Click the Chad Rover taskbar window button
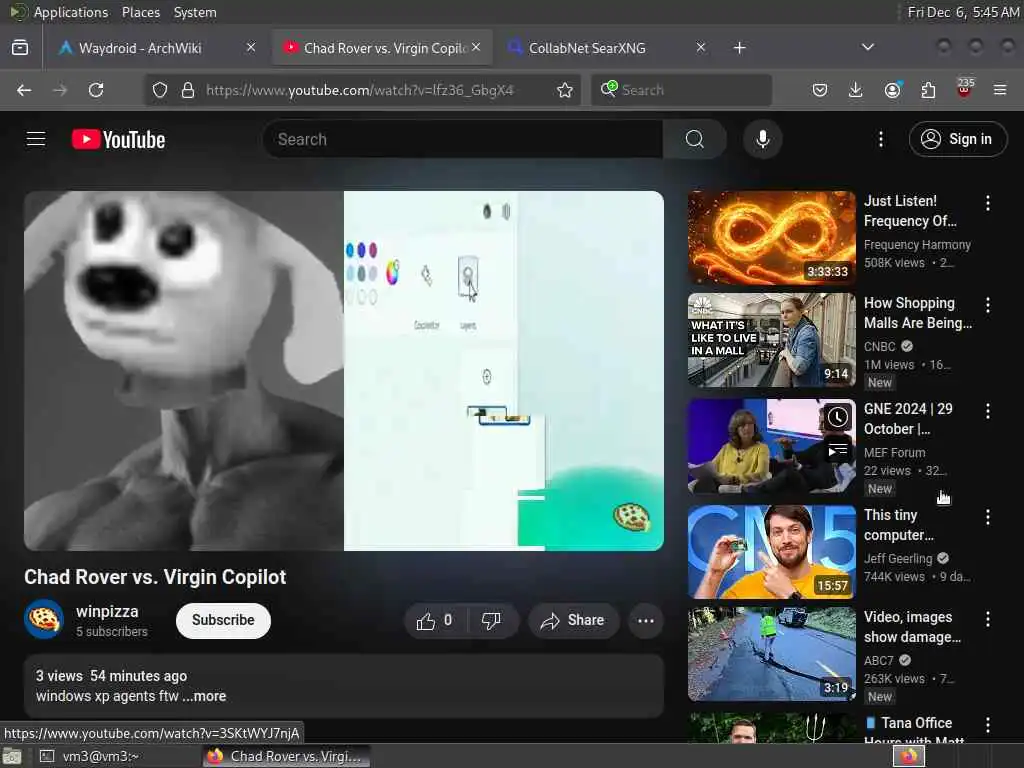Screen dimensions: 1024x768 (x=286, y=756)
